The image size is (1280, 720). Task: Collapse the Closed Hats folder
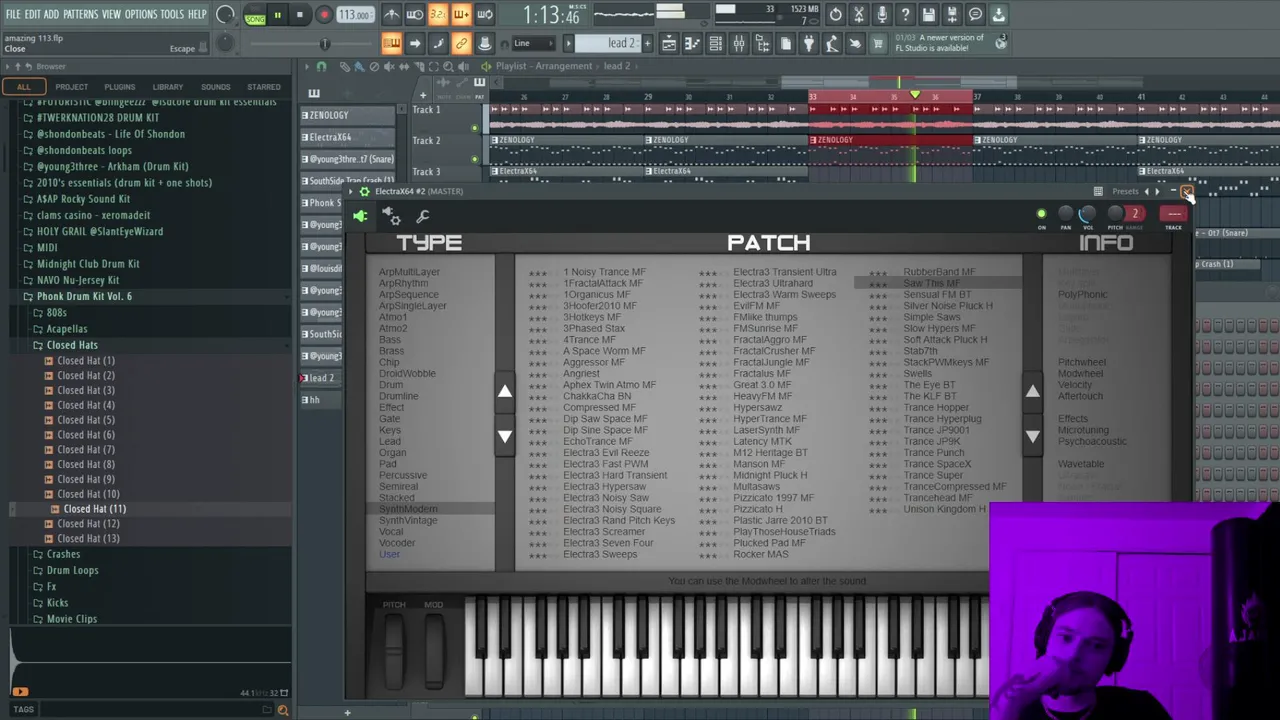[72, 345]
